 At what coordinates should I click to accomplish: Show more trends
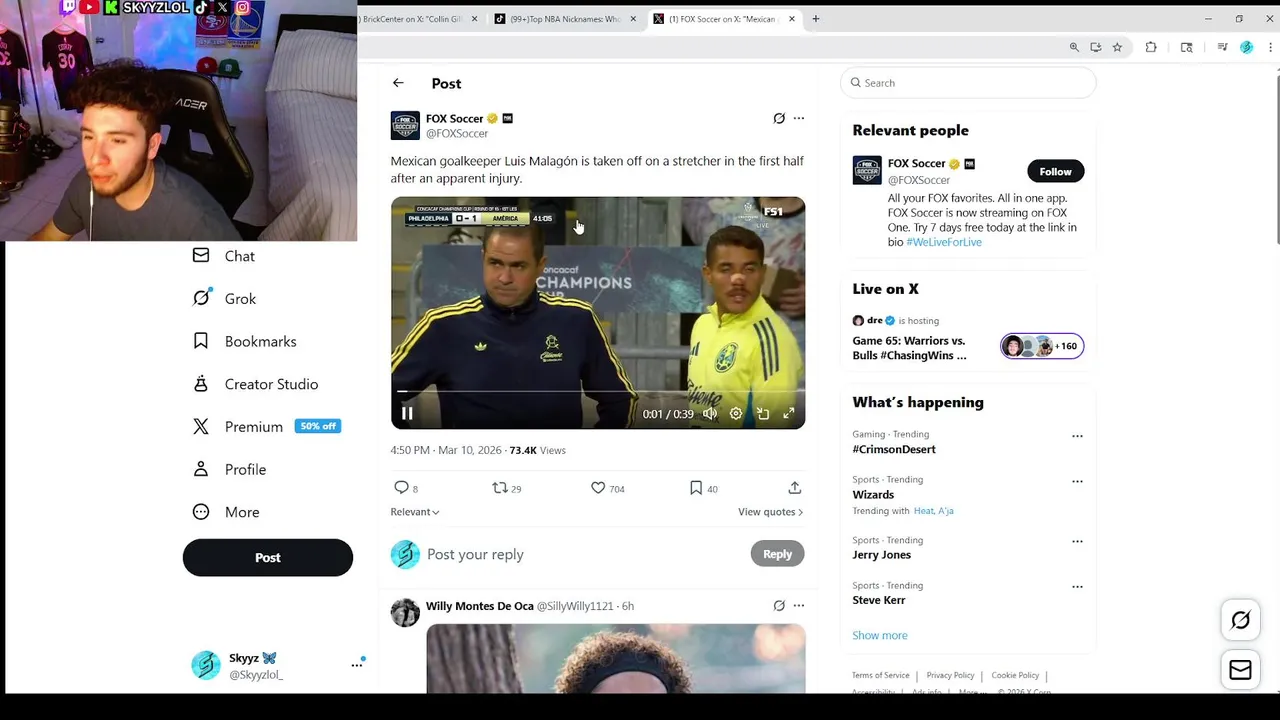tap(880, 635)
